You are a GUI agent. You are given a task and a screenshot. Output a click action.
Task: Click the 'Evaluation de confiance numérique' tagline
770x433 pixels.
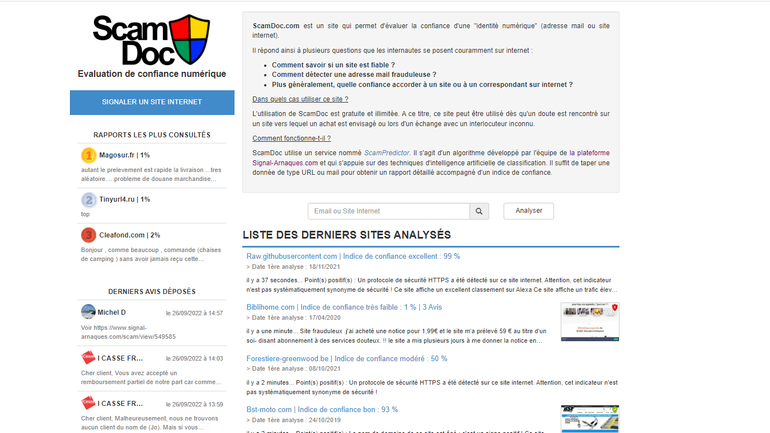click(152, 74)
